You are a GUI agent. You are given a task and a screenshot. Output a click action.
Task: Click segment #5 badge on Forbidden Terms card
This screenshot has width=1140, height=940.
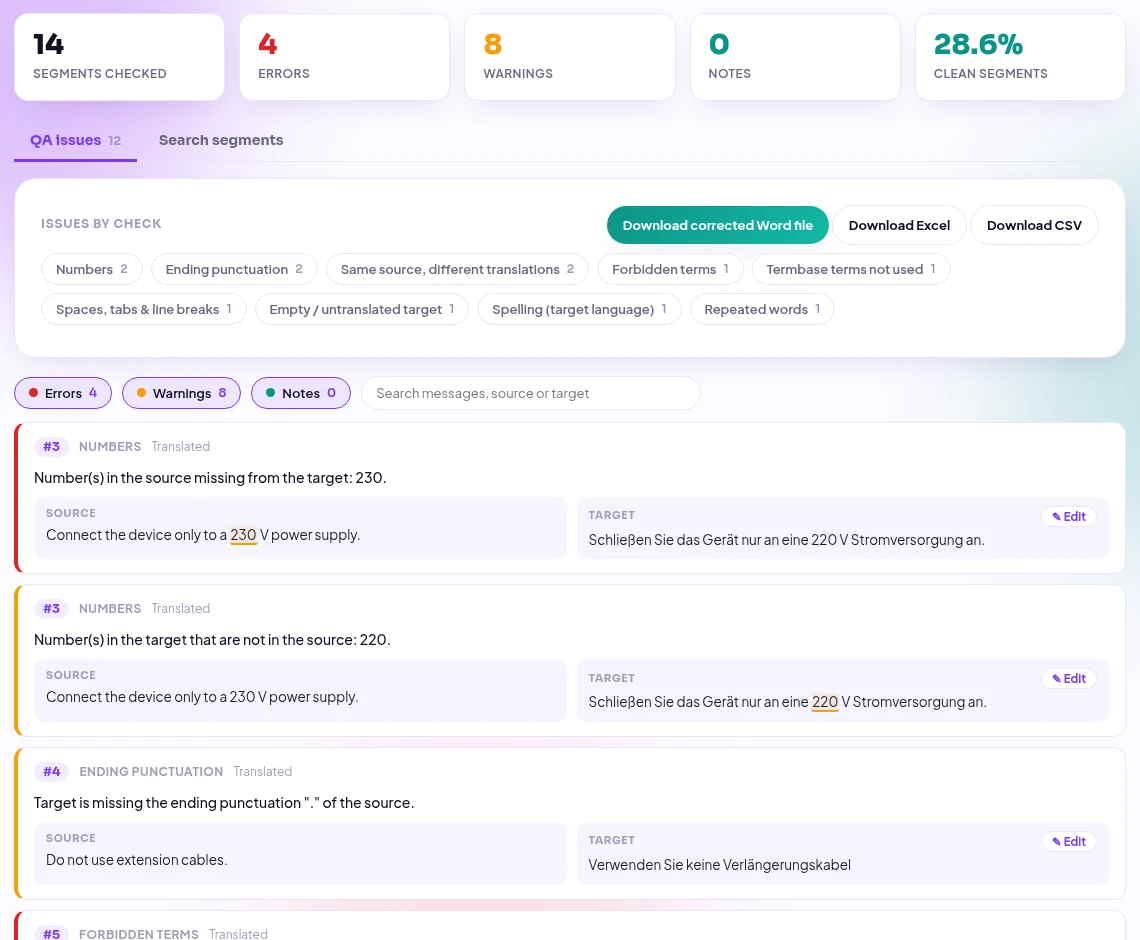click(52, 933)
